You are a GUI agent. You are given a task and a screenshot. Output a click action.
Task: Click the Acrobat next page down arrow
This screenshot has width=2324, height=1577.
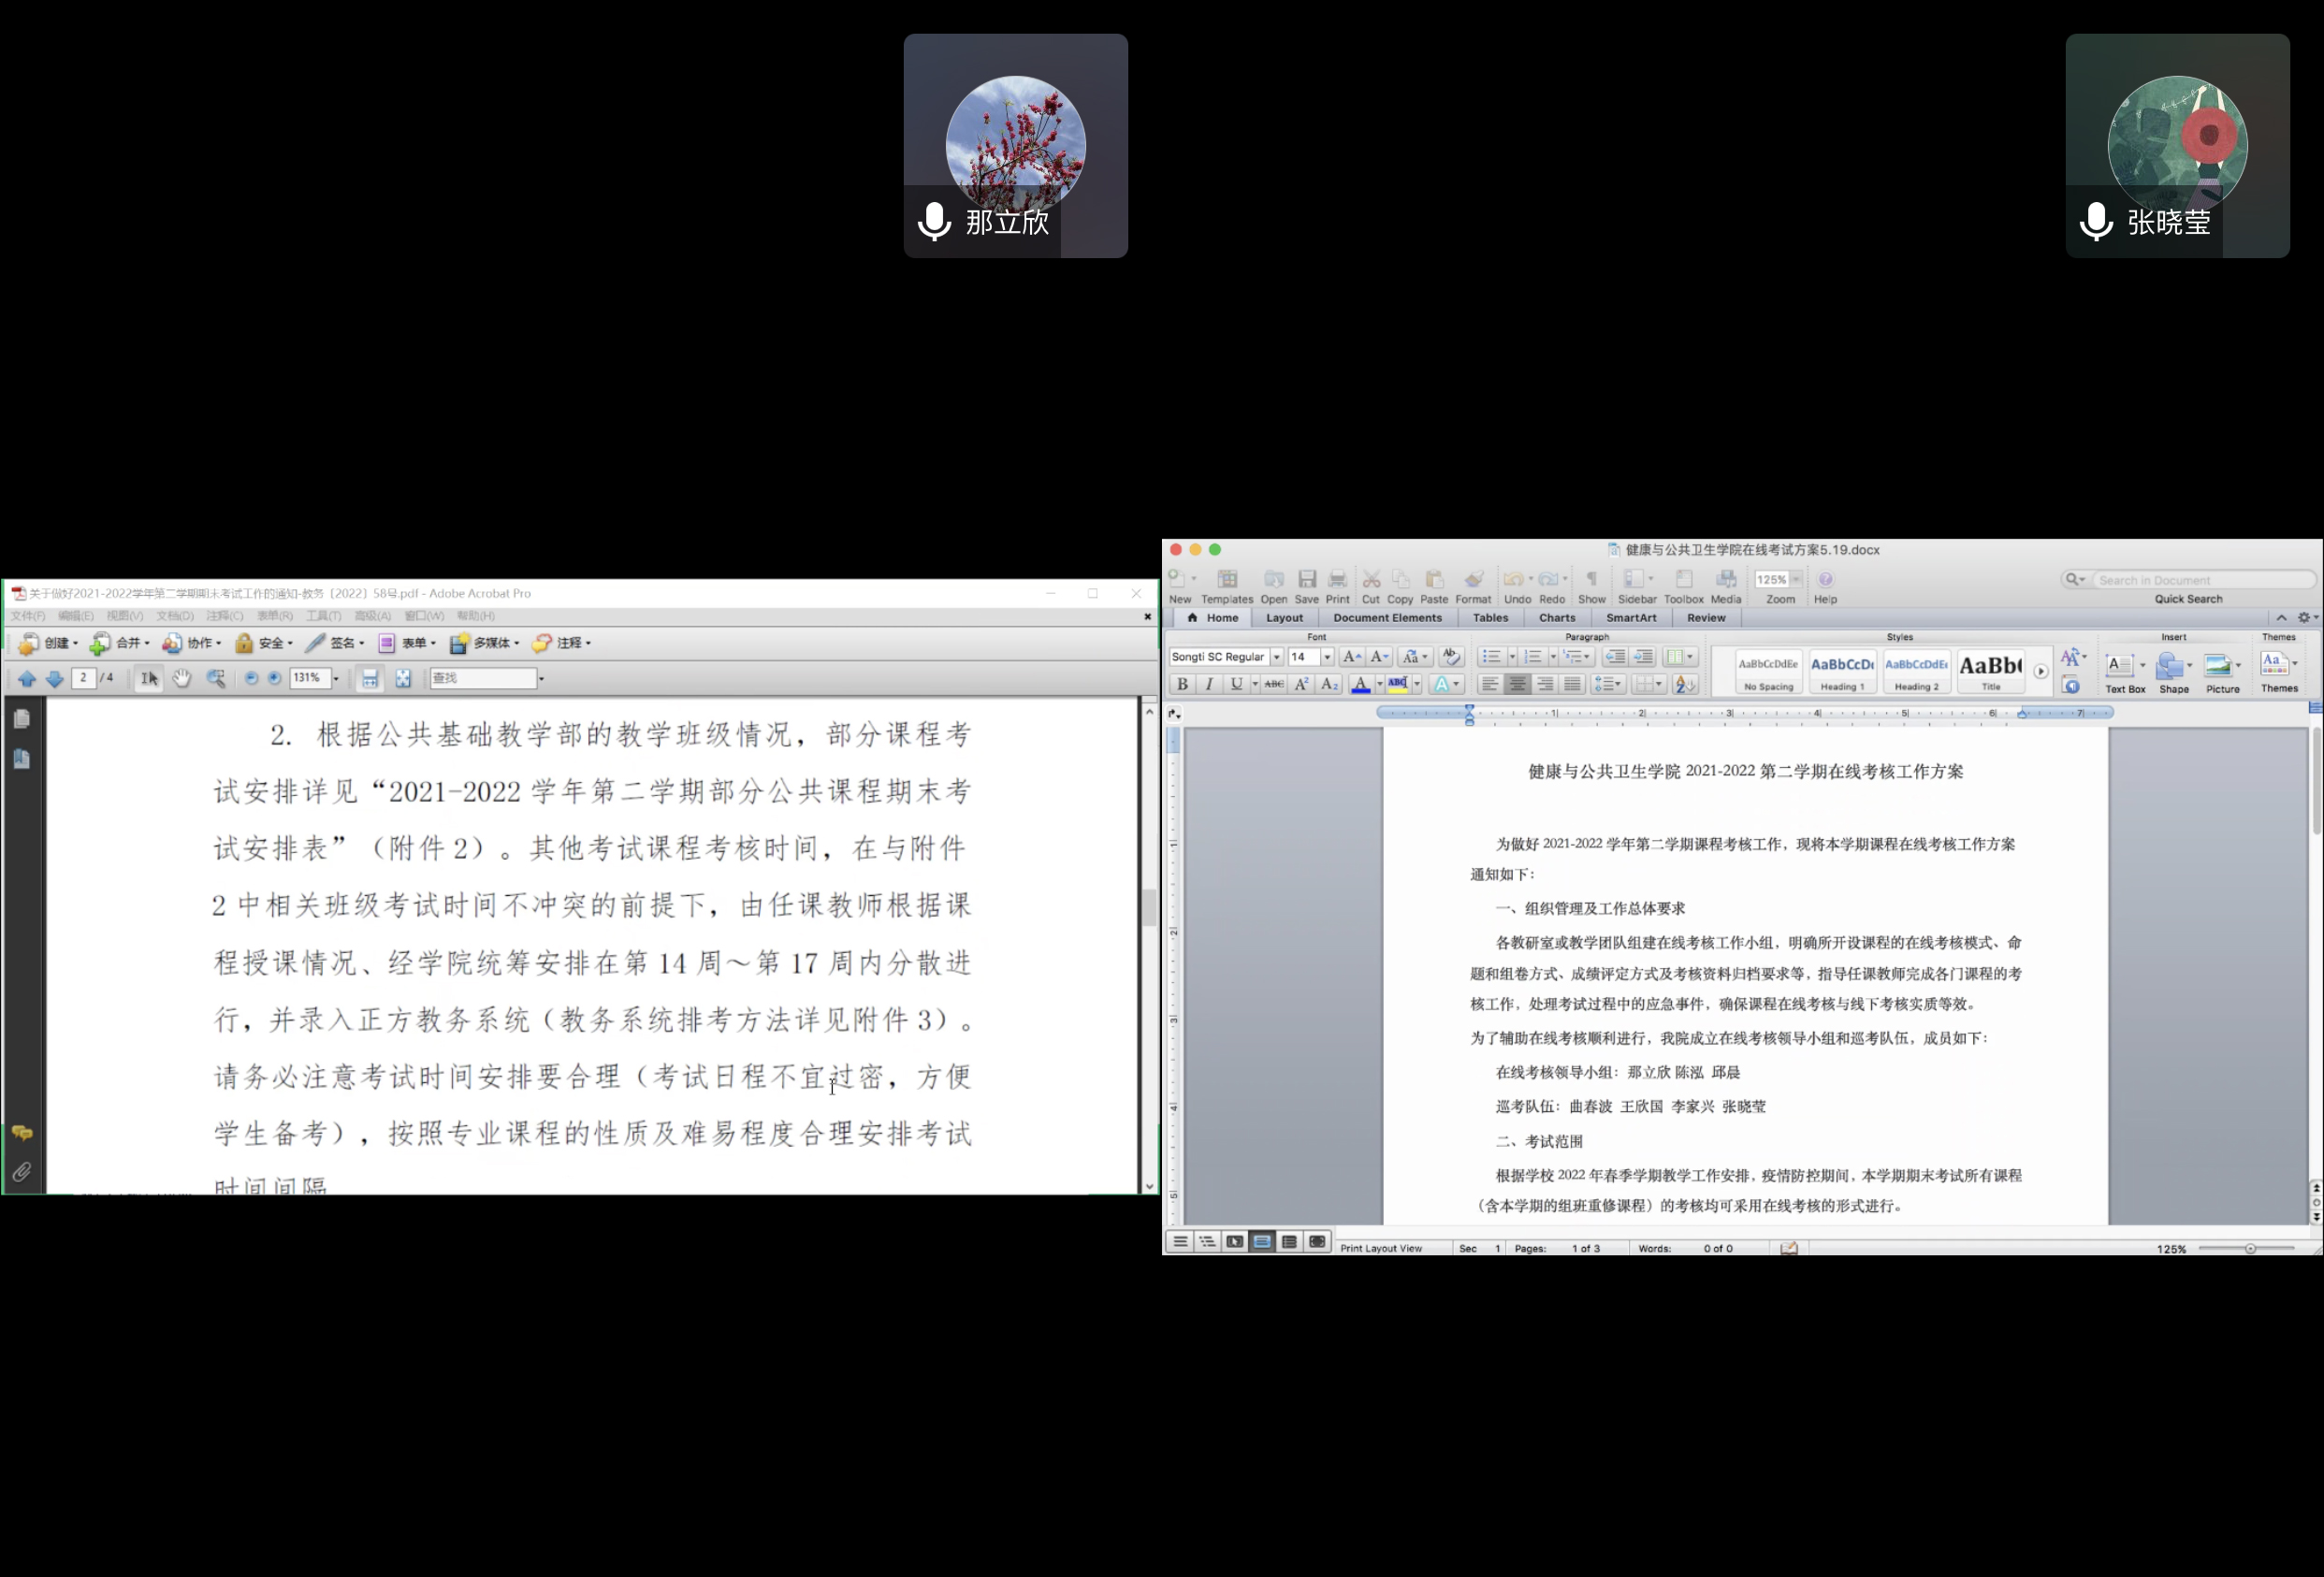(55, 678)
